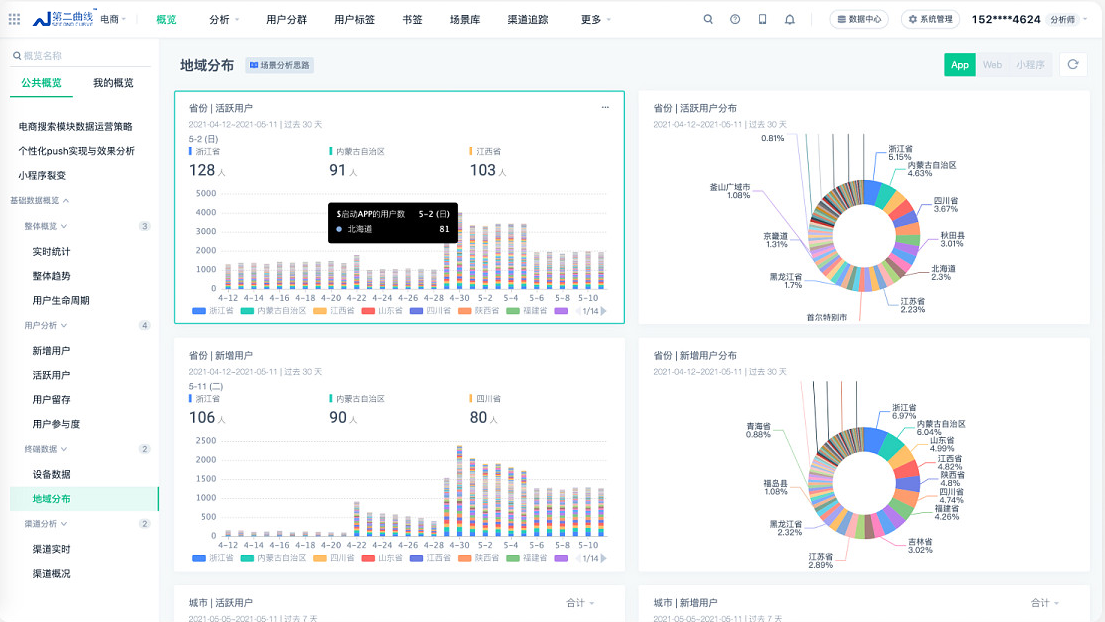Image resolution: width=1105 pixels, height=622 pixels.
Task: Toggle 浙江省 legend series in 活跃用户 chart
Action: pyautogui.click(x=211, y=311)
